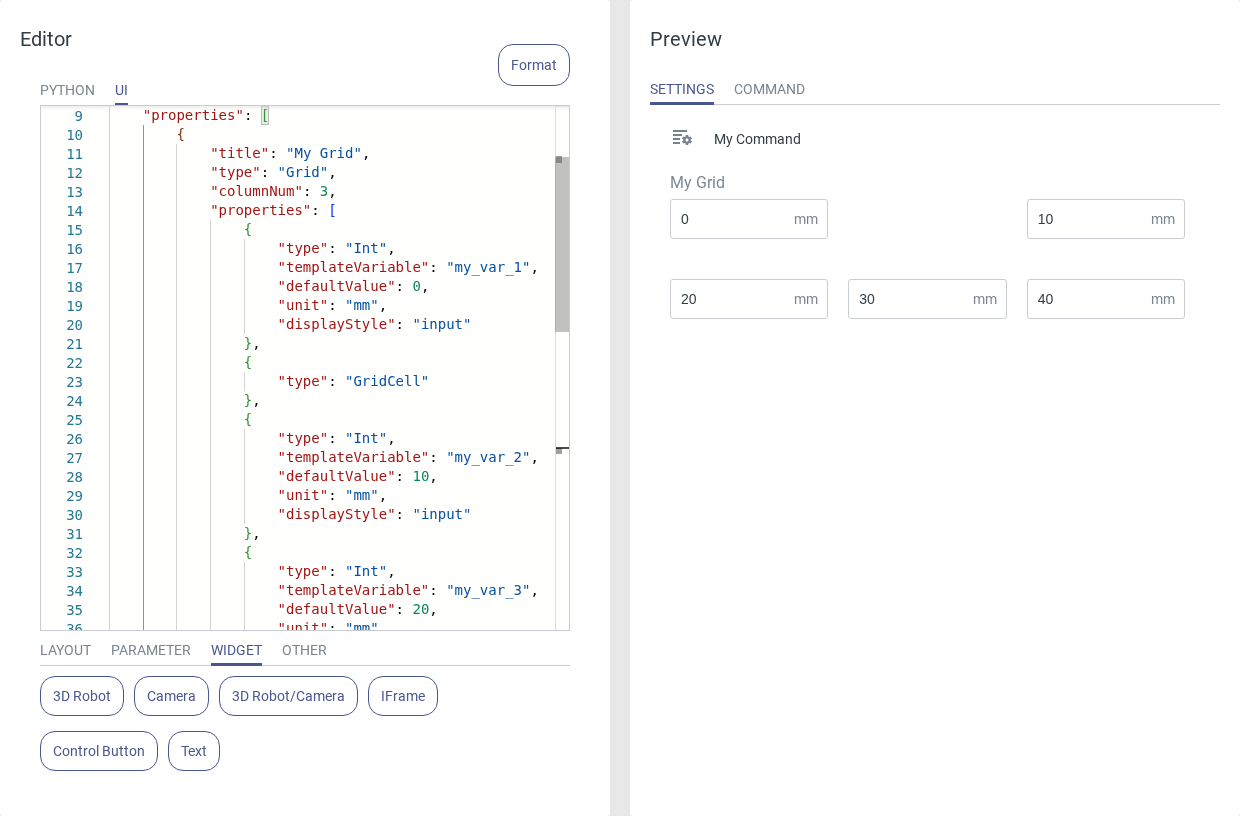The height and width of the screenshot is (816, 1240).
Task: Add the 3D Robot/Camera widget
Action: [x=288, y=696]
